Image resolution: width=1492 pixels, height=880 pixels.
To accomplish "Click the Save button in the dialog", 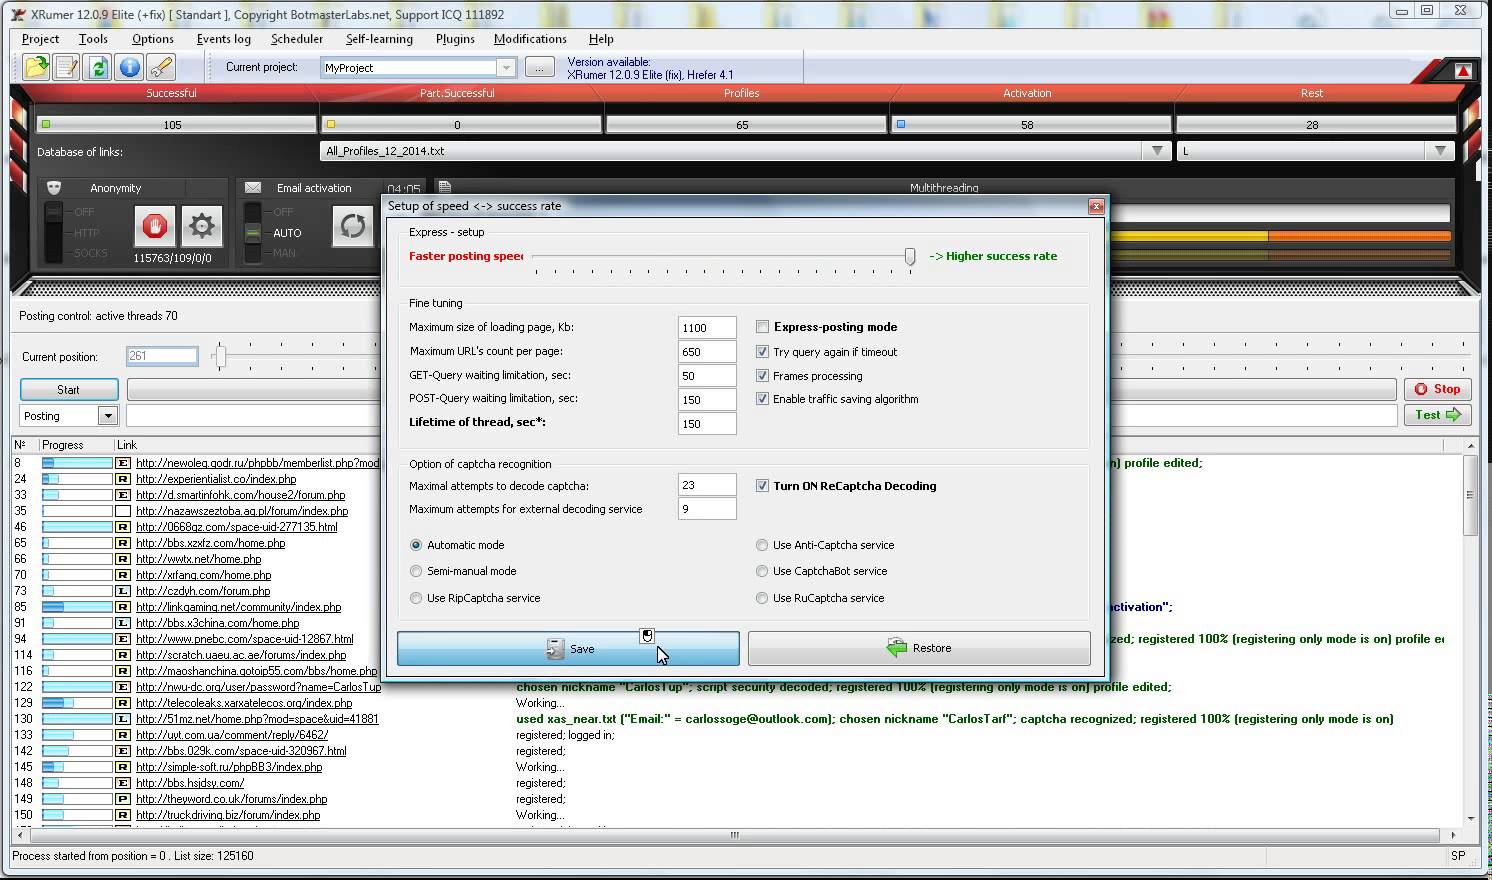I will point(568,648).
